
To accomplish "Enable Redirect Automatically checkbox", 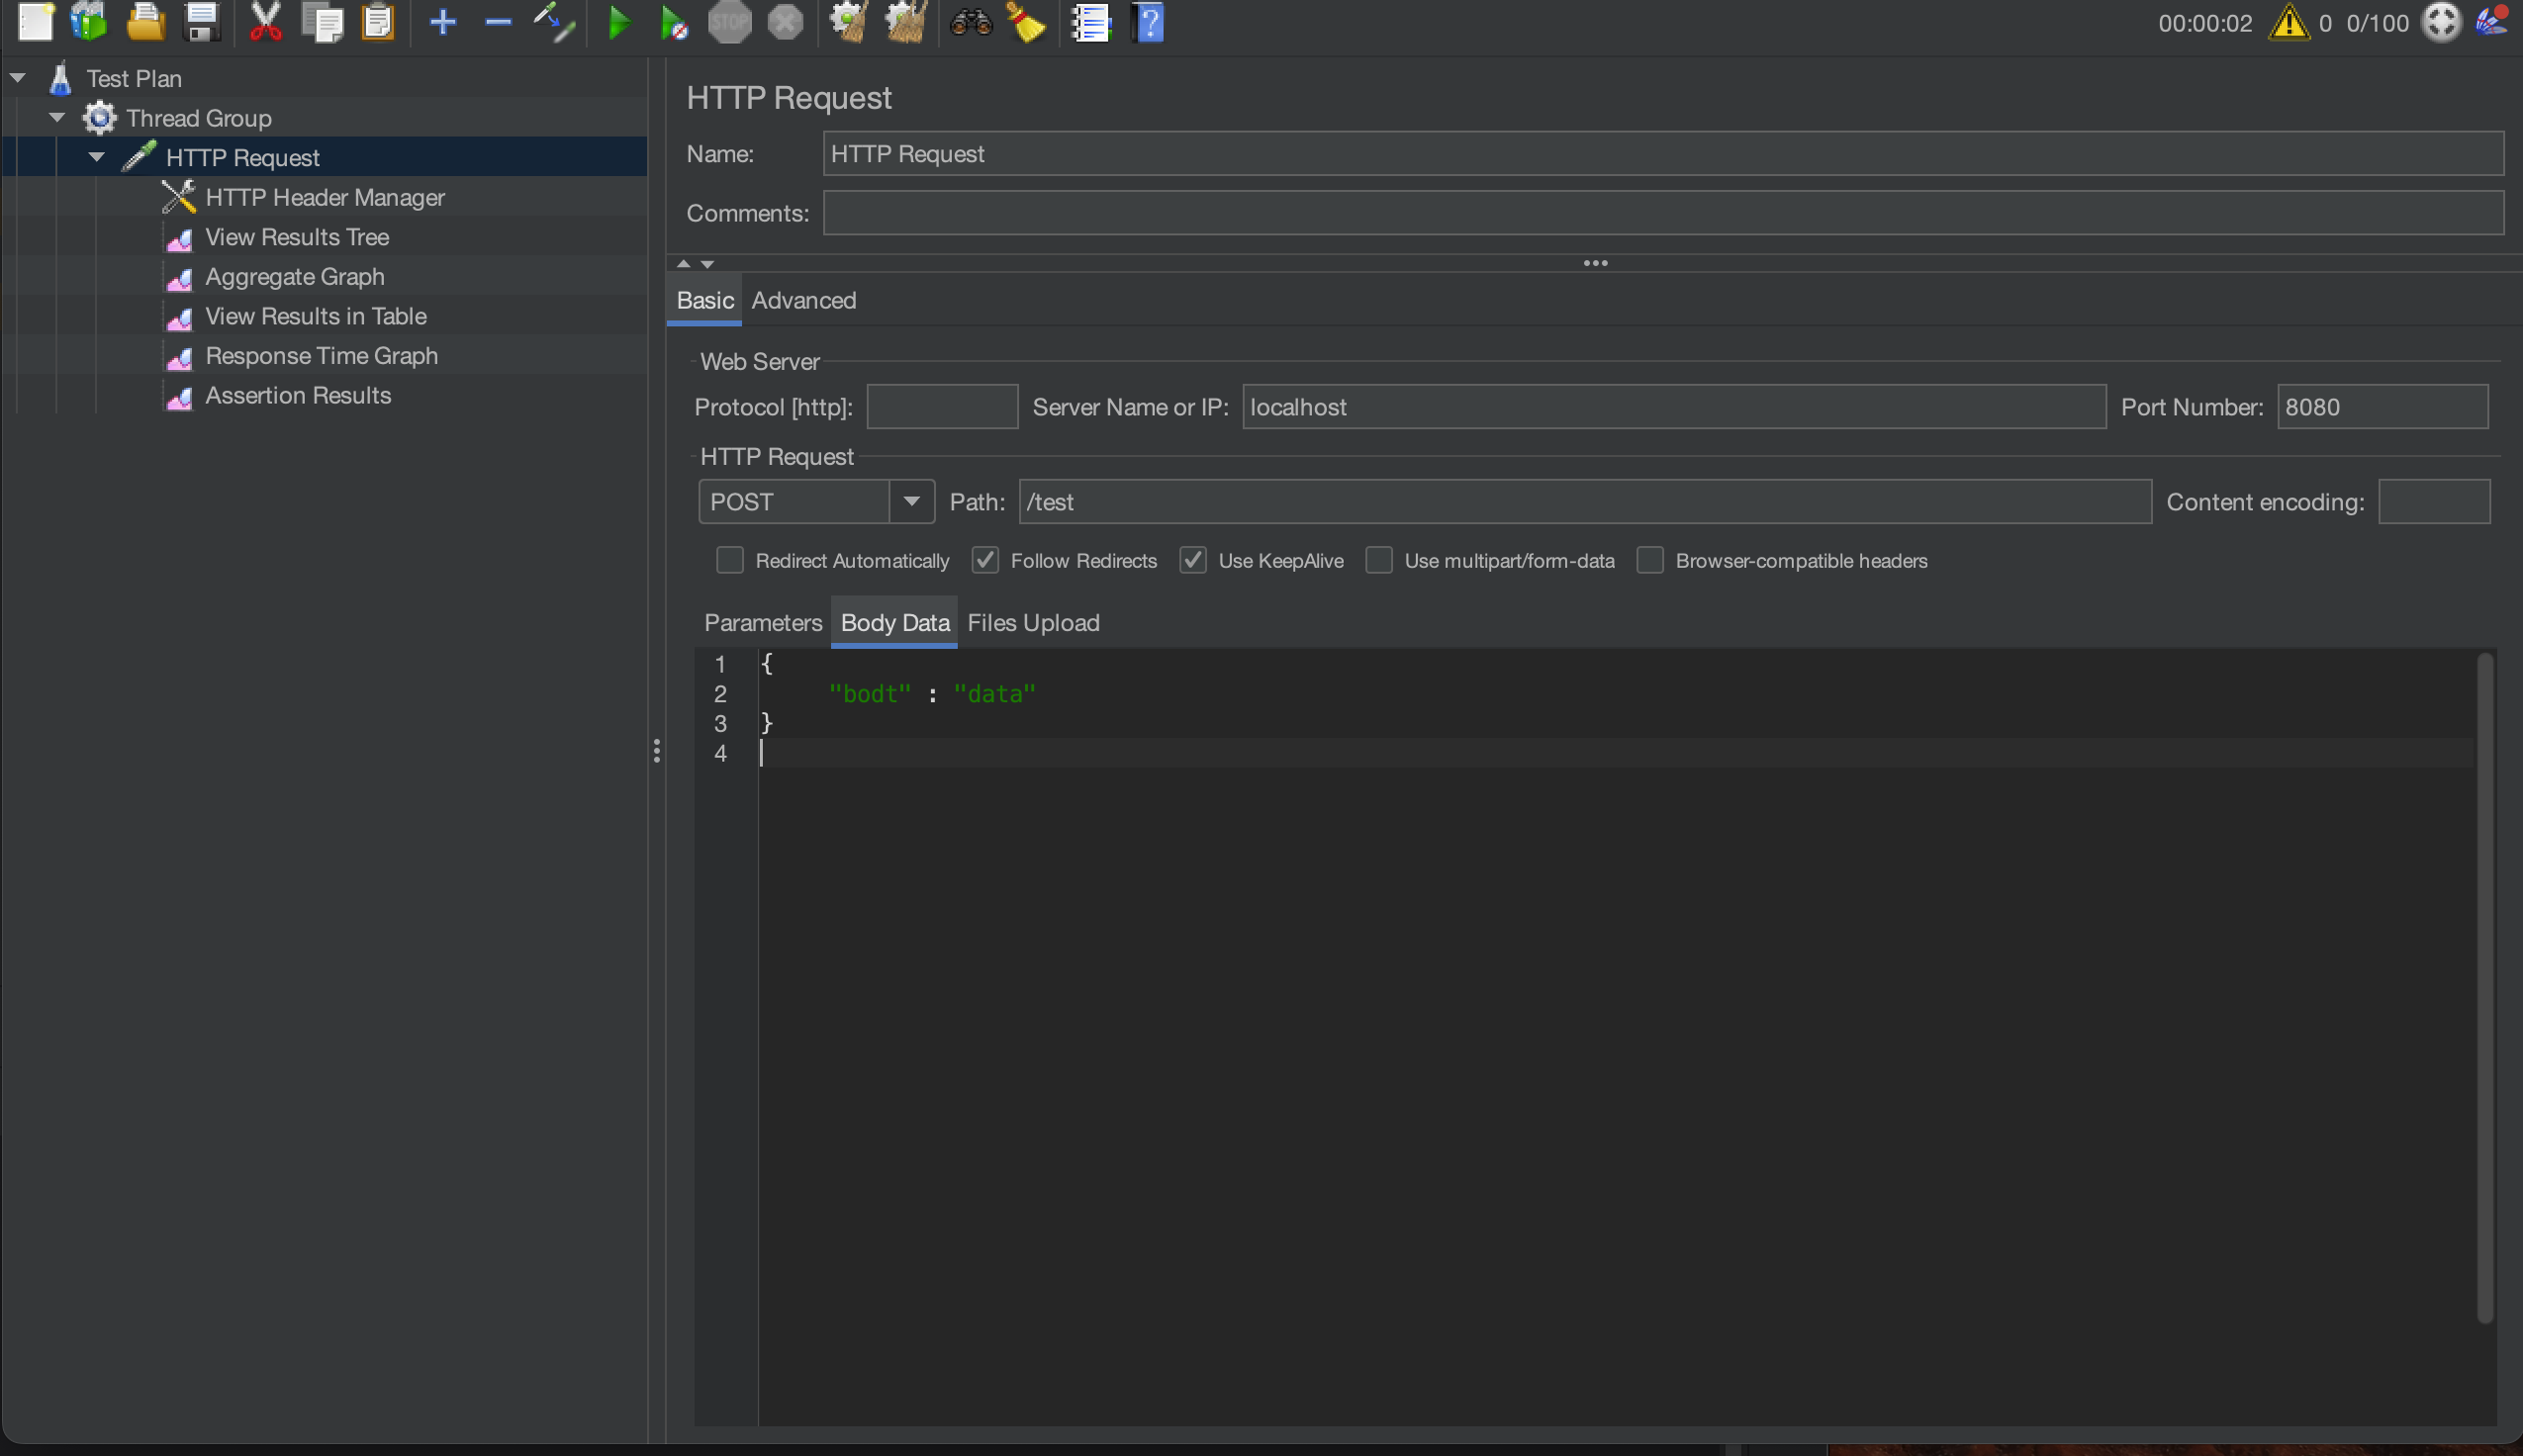I will [x=730, y=560].
